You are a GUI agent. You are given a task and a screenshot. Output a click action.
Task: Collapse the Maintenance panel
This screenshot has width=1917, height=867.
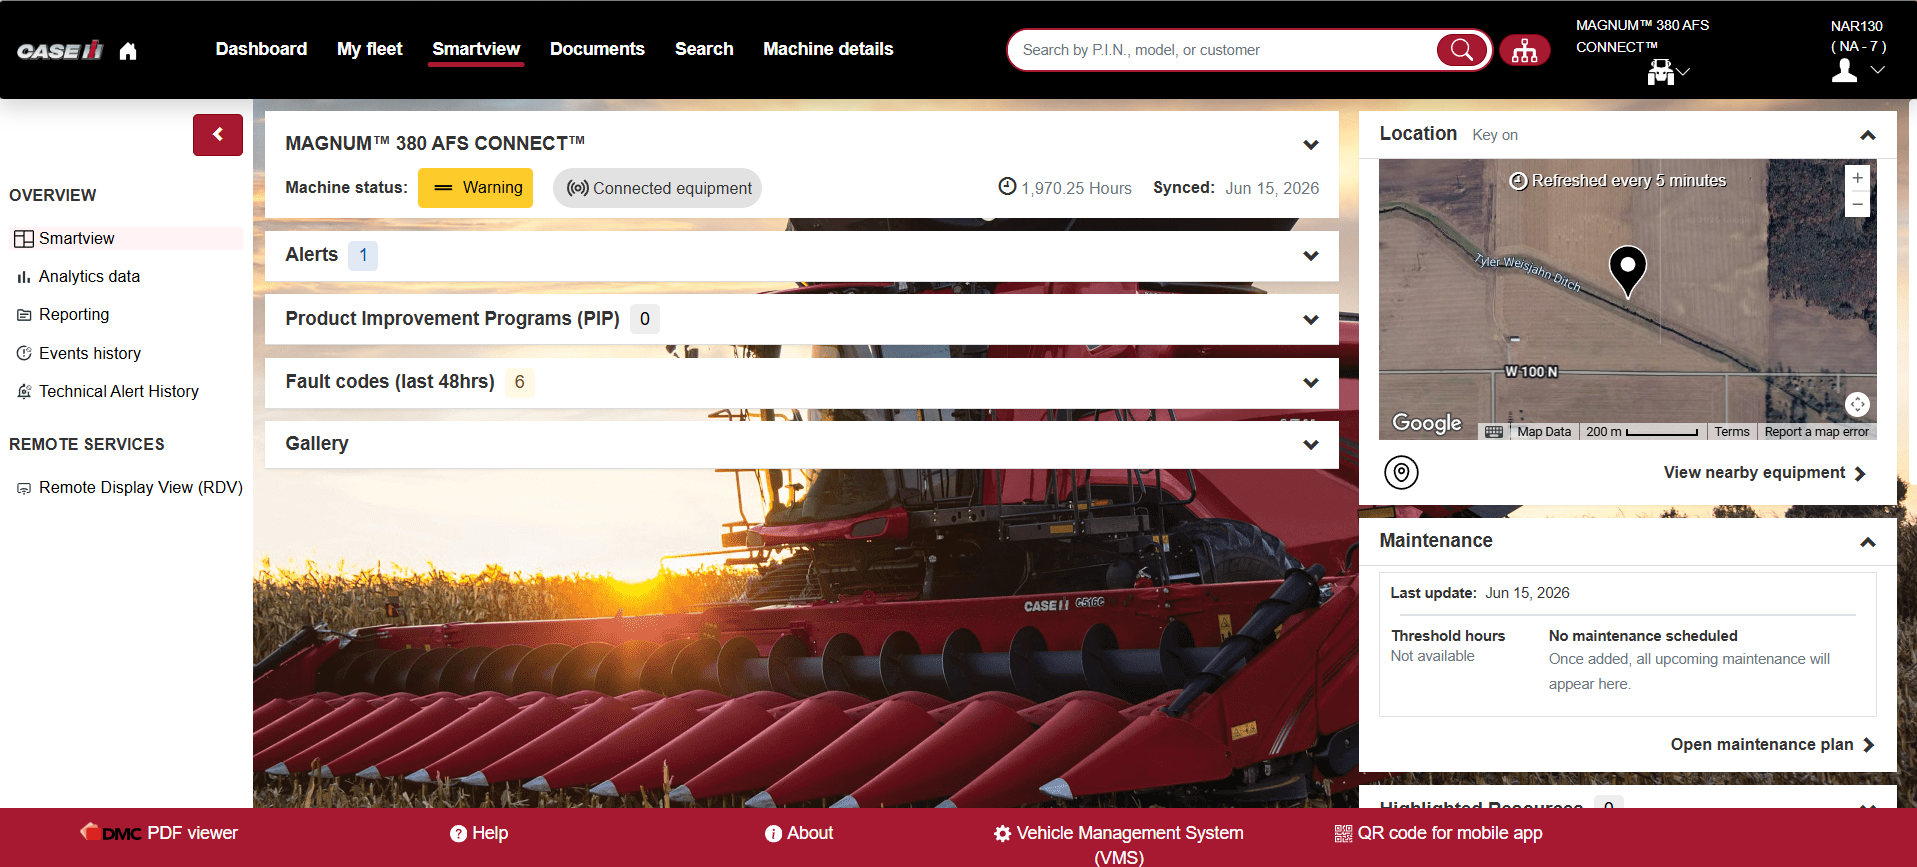pos(1867,542)
